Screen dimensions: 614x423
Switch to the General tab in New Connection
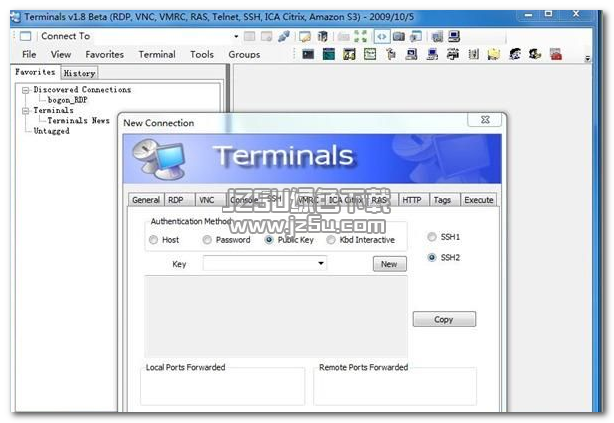(146, 200)
